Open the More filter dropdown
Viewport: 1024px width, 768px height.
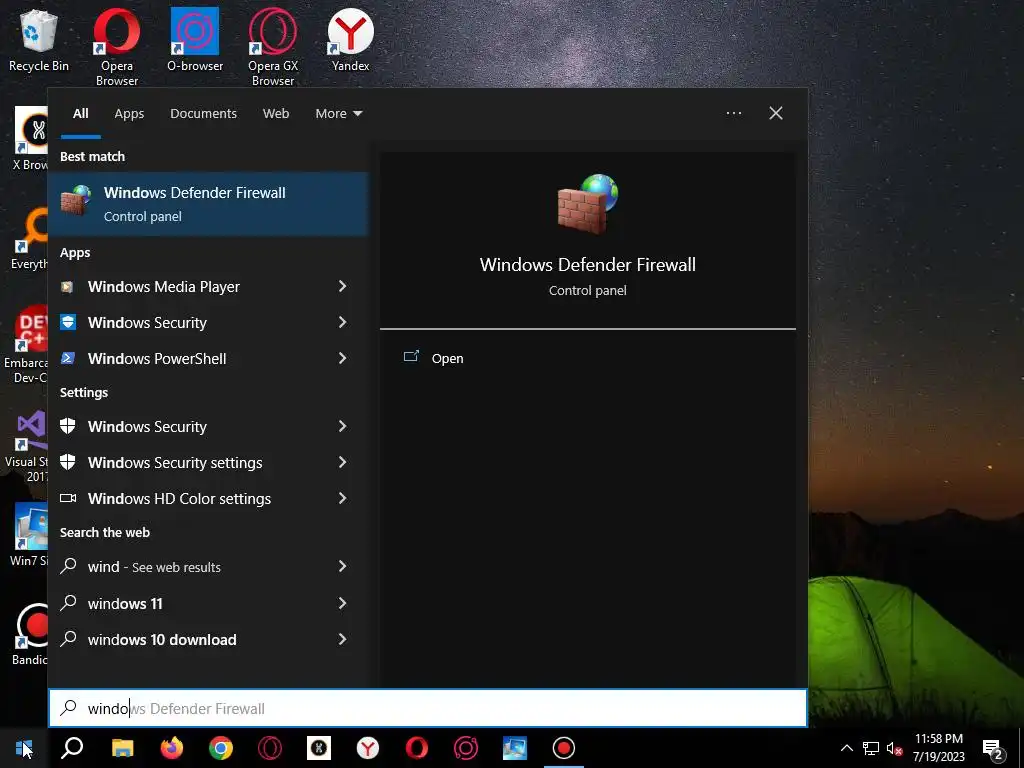[x=338, y=114]
